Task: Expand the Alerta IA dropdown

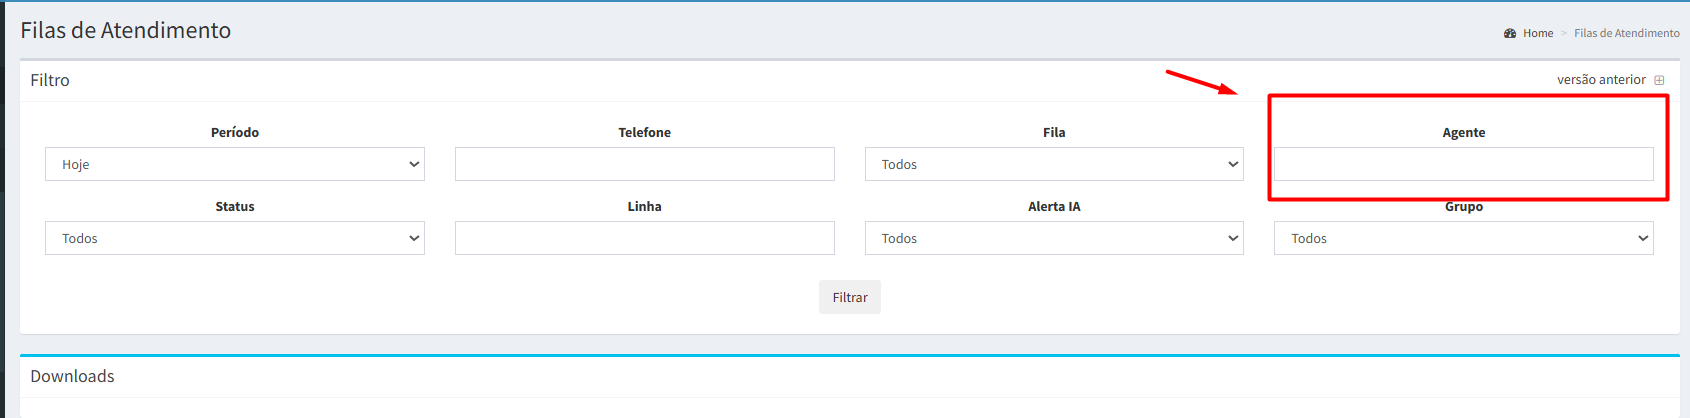Action: pos(1054,238)
